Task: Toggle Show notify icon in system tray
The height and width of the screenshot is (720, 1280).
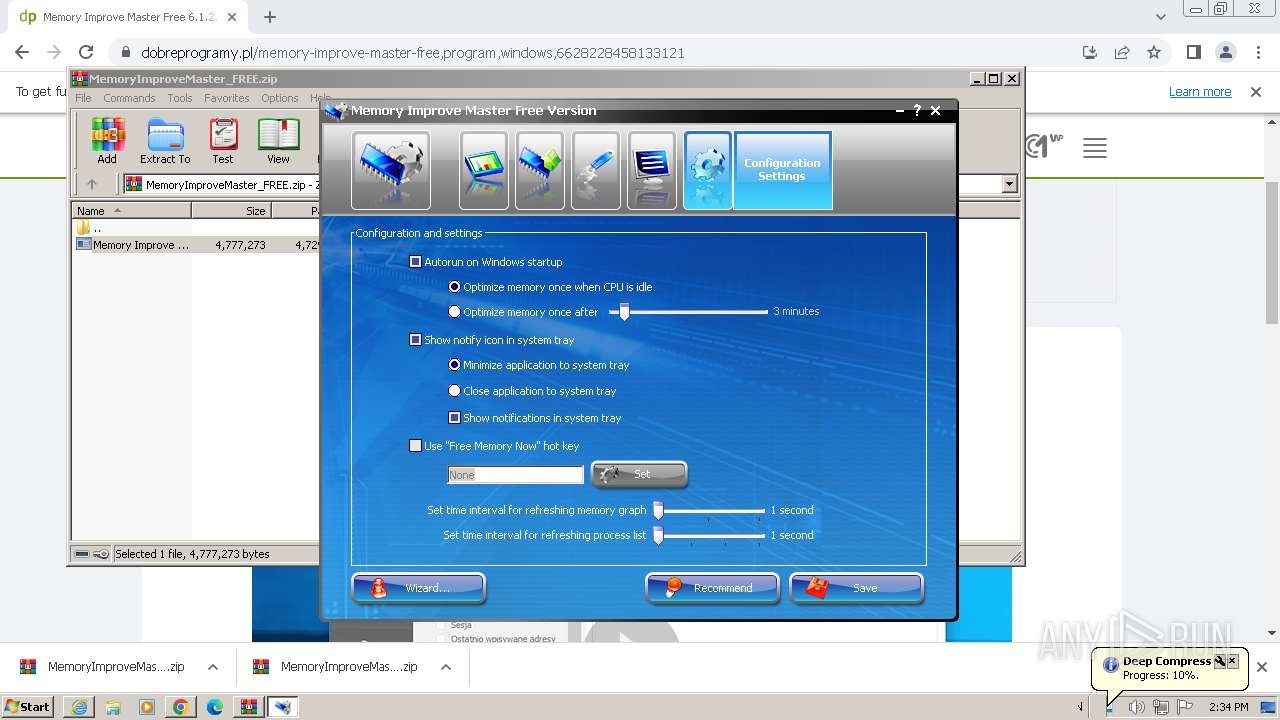Action: pyautogui.click(x=416, y=340)
